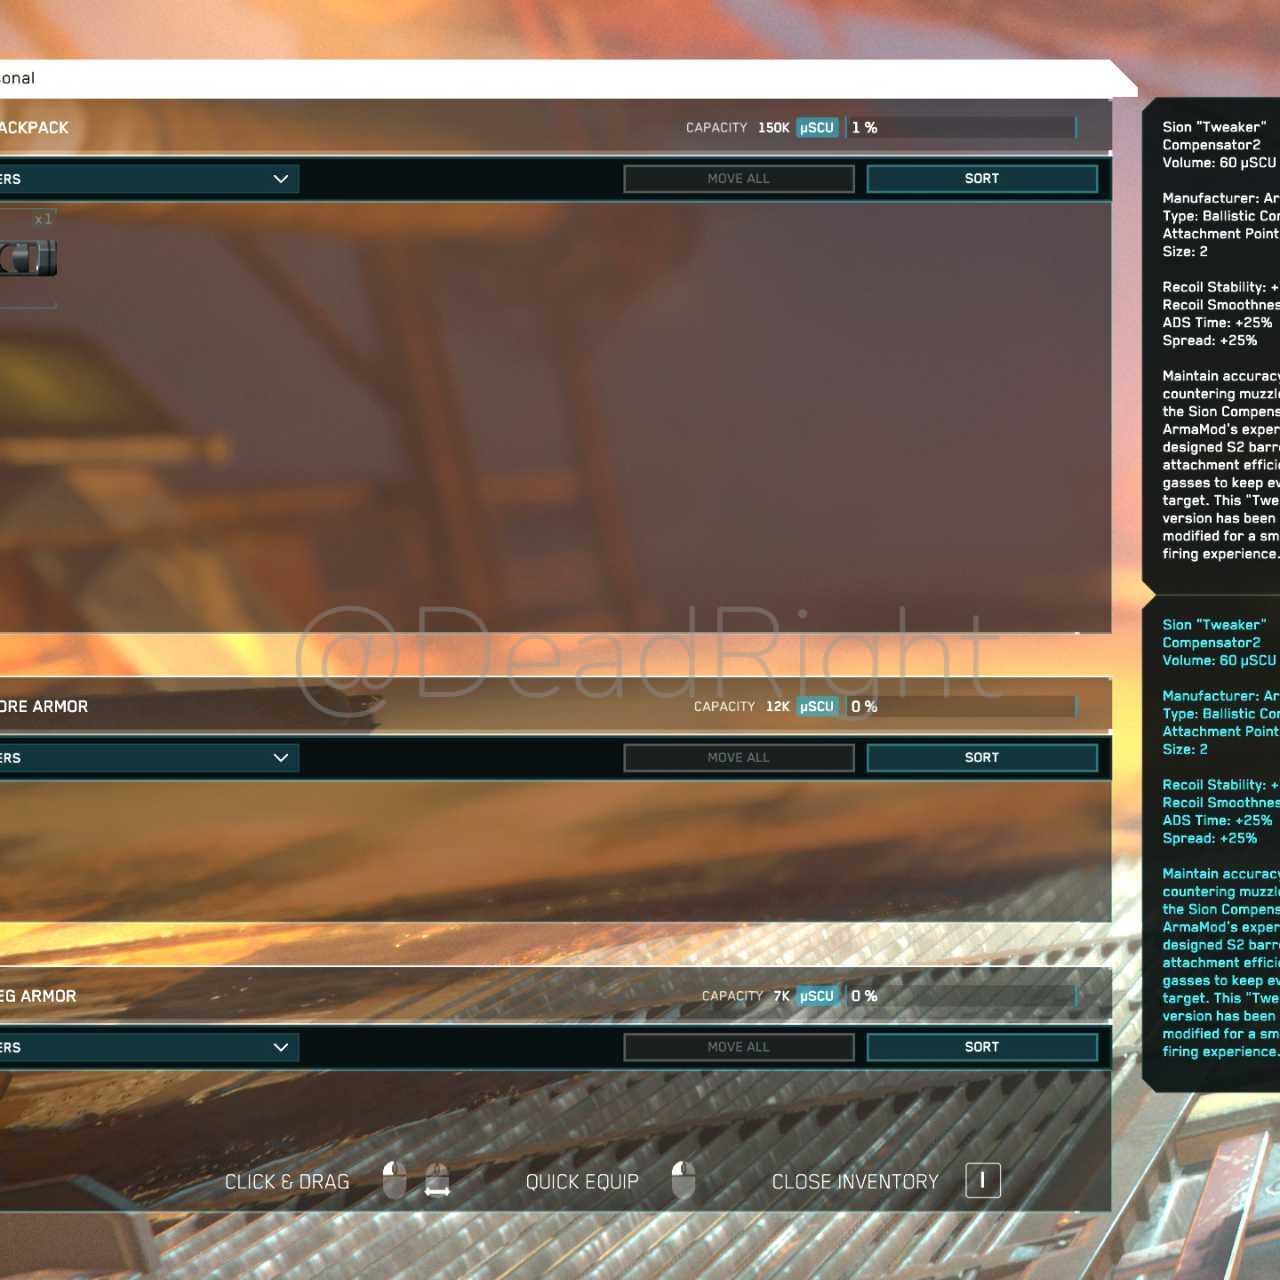Click the mouse icon right of Click & Drag
Image resolution: width=1280 pixels, height=1280 pixels.
(x=395, y=1181)
